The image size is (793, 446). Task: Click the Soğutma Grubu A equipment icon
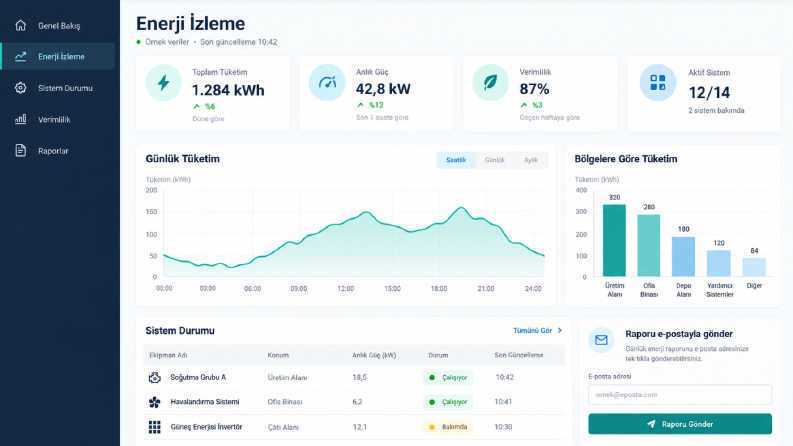(155, 377)
